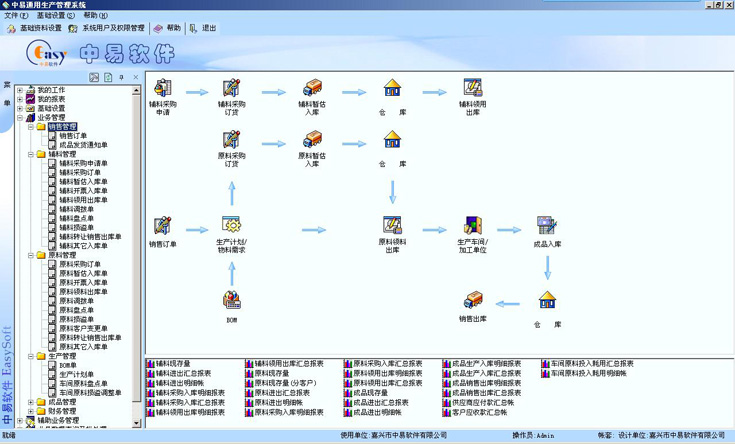Expand the 辅助业务管理 tree node
The width and height of the screenshot is (735, 444).
click(20, 421)
